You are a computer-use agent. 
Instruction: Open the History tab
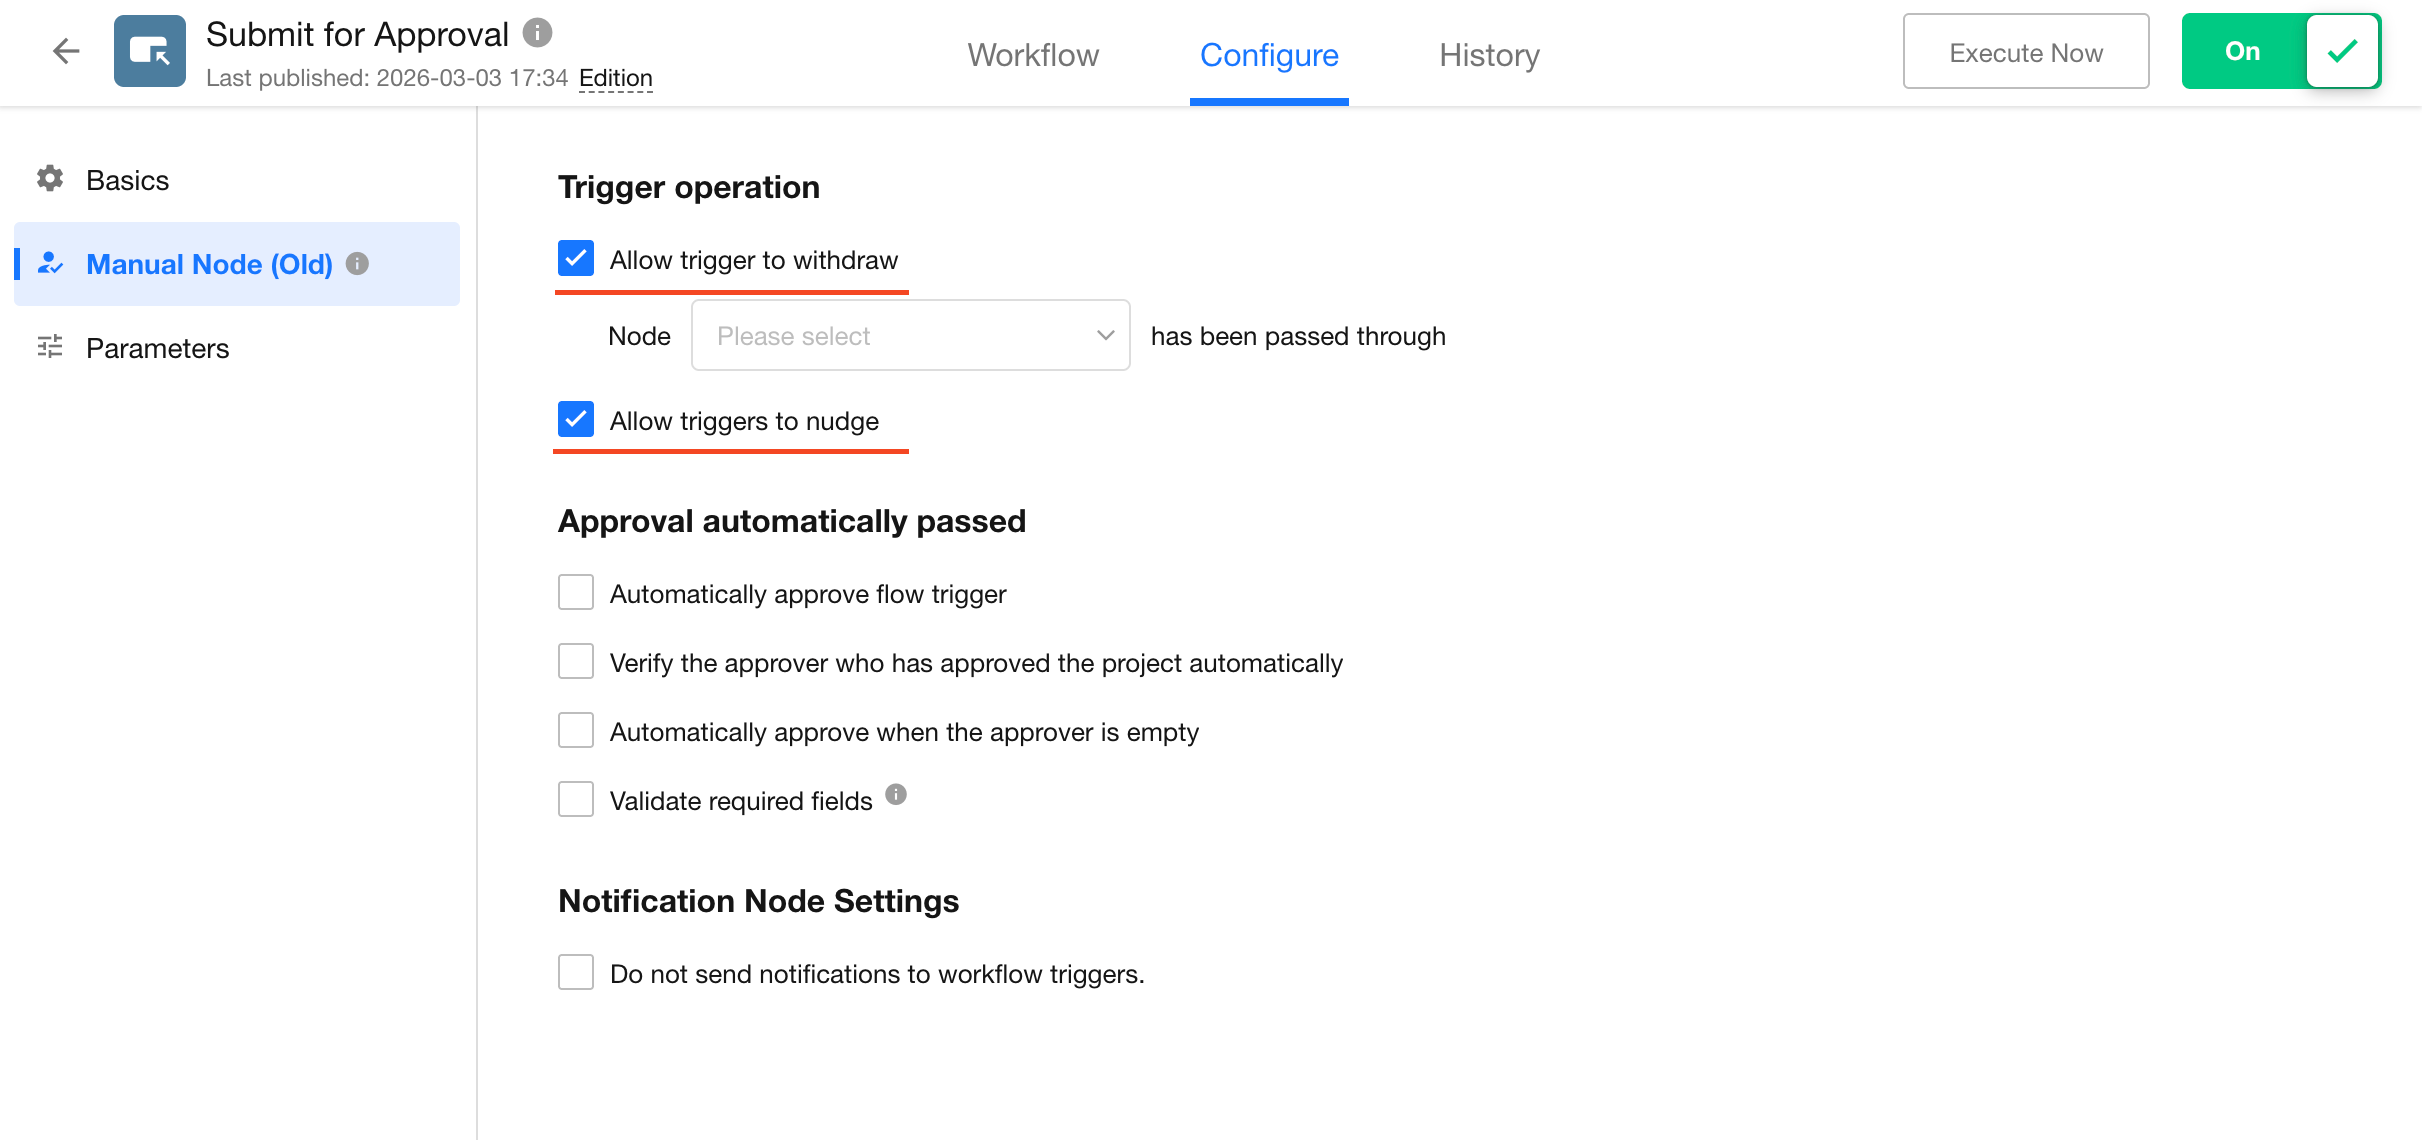tap(1489, 55)
